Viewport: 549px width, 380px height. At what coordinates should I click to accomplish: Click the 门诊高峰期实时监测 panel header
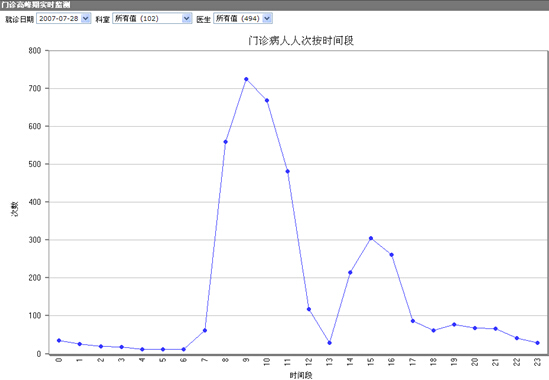(274, 5)
